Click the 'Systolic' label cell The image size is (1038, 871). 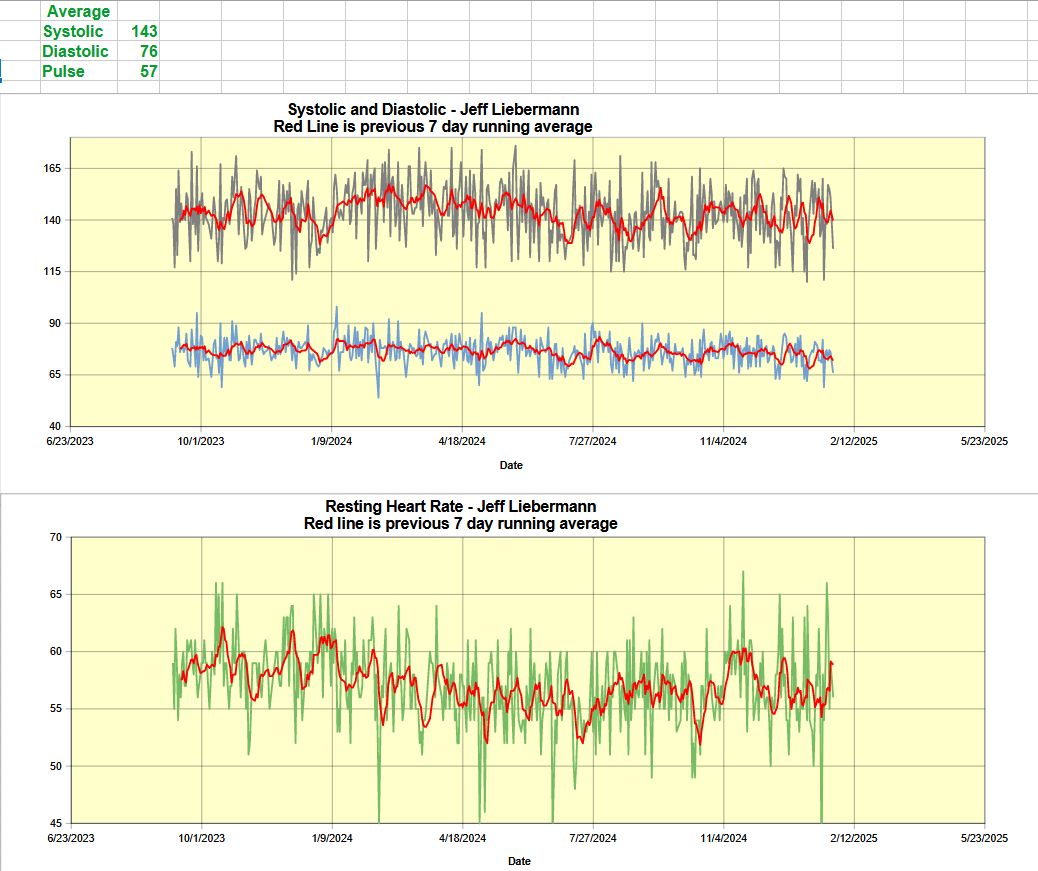pos(73,31)
